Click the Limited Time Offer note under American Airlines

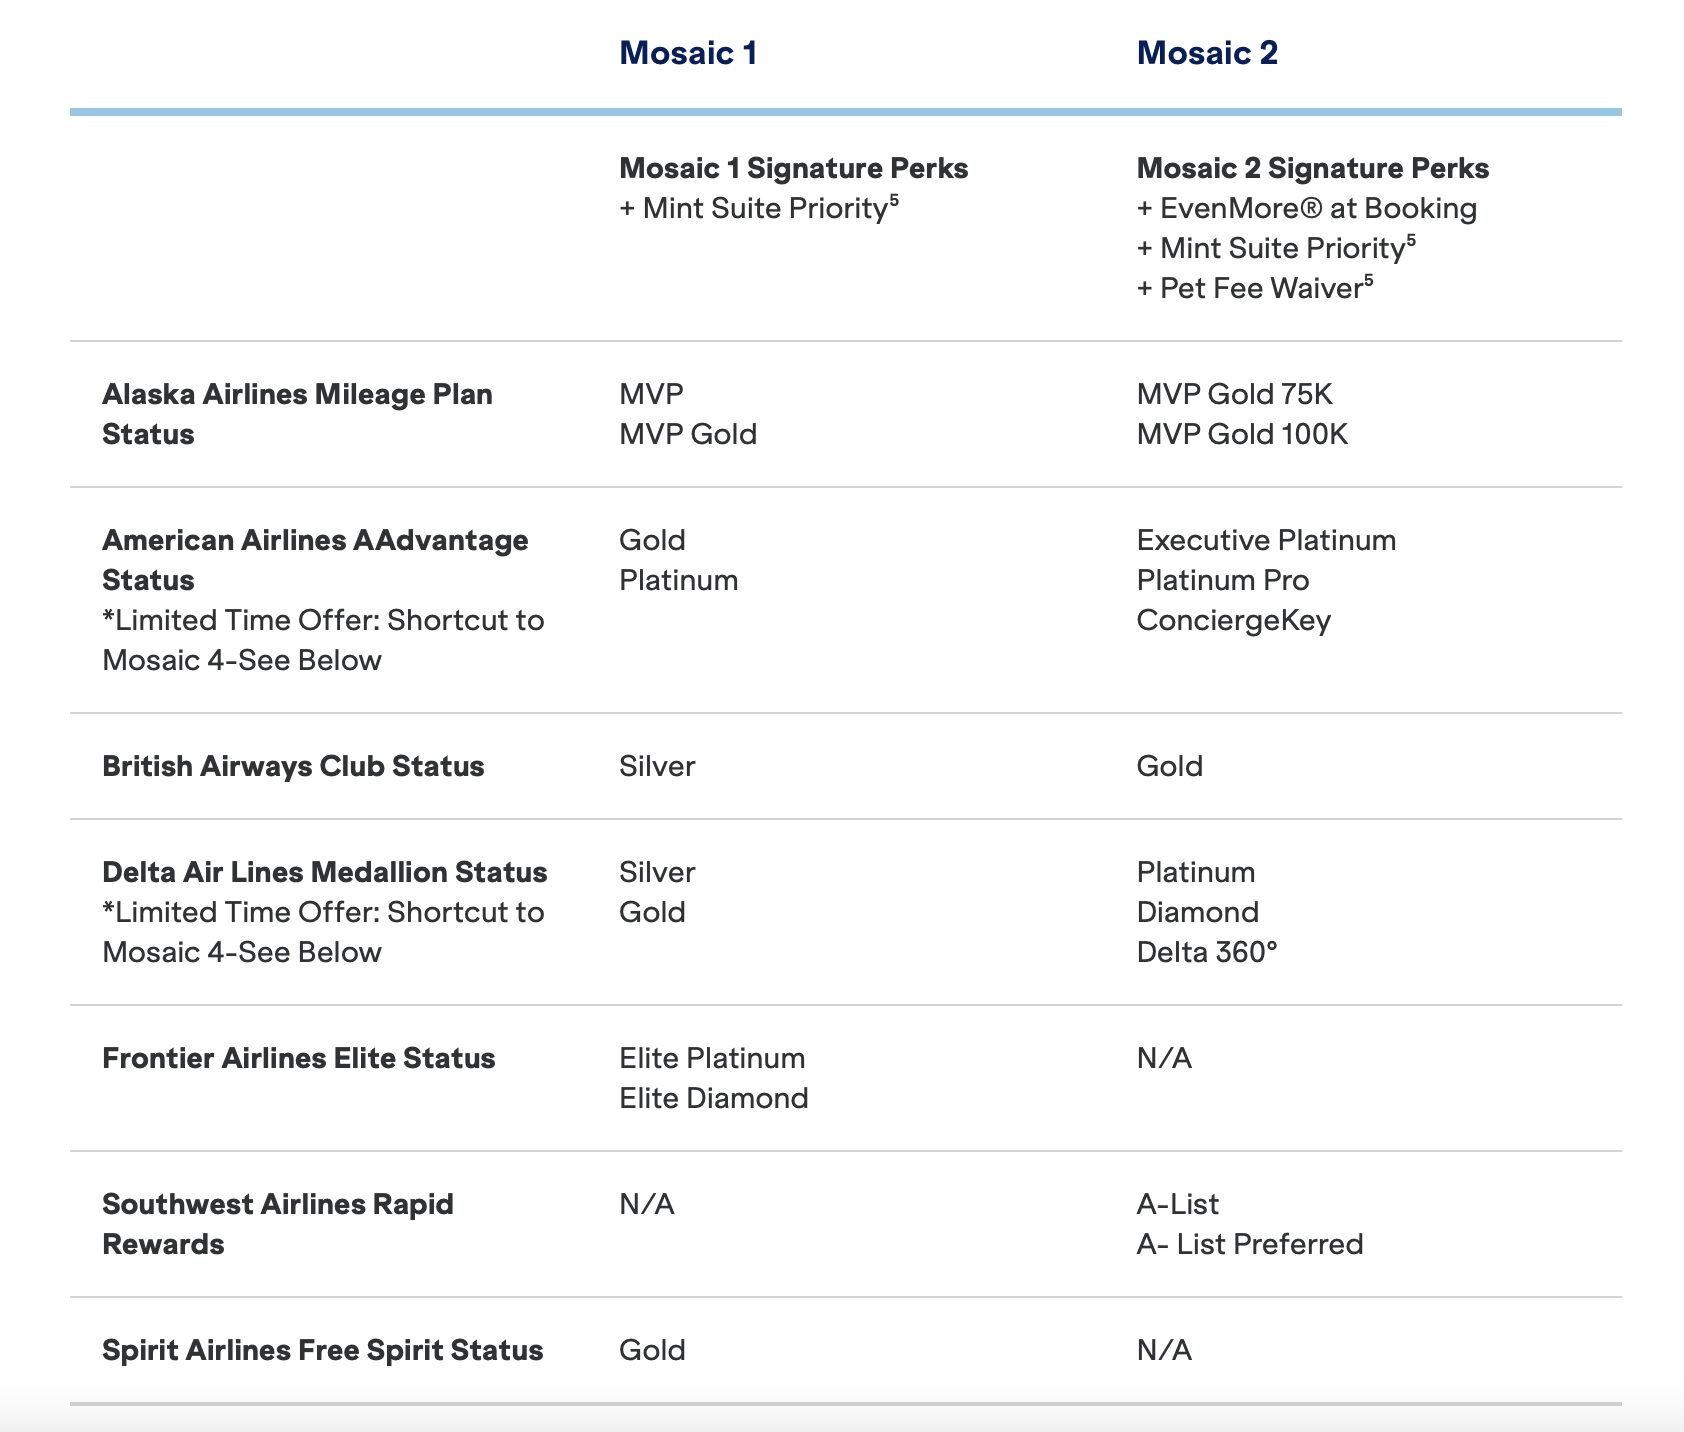(323, 640)
